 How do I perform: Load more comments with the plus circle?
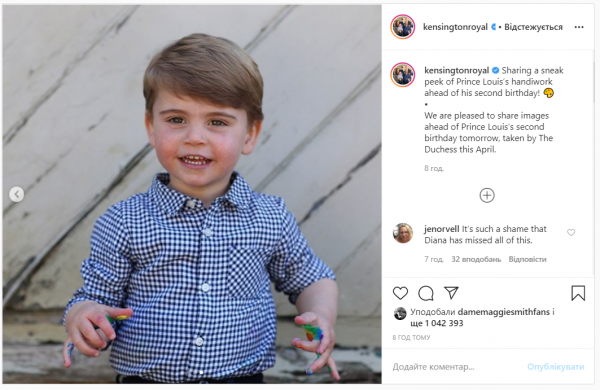click(487, 195)
